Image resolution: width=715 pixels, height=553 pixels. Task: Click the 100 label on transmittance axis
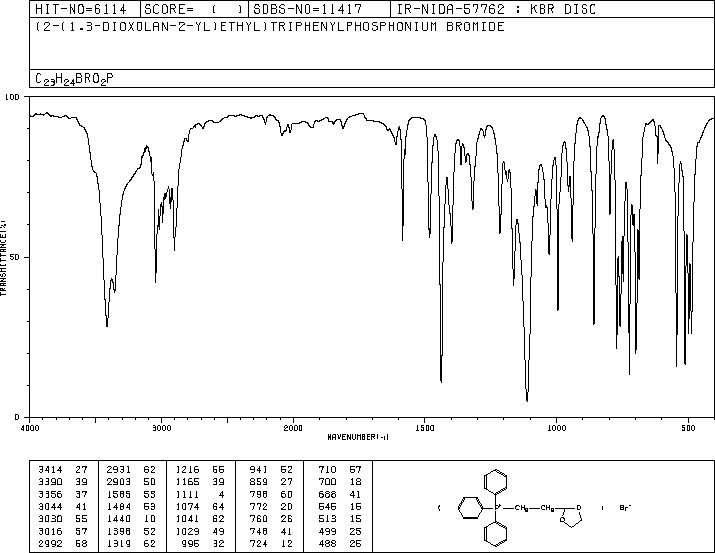tap(12, 97)
